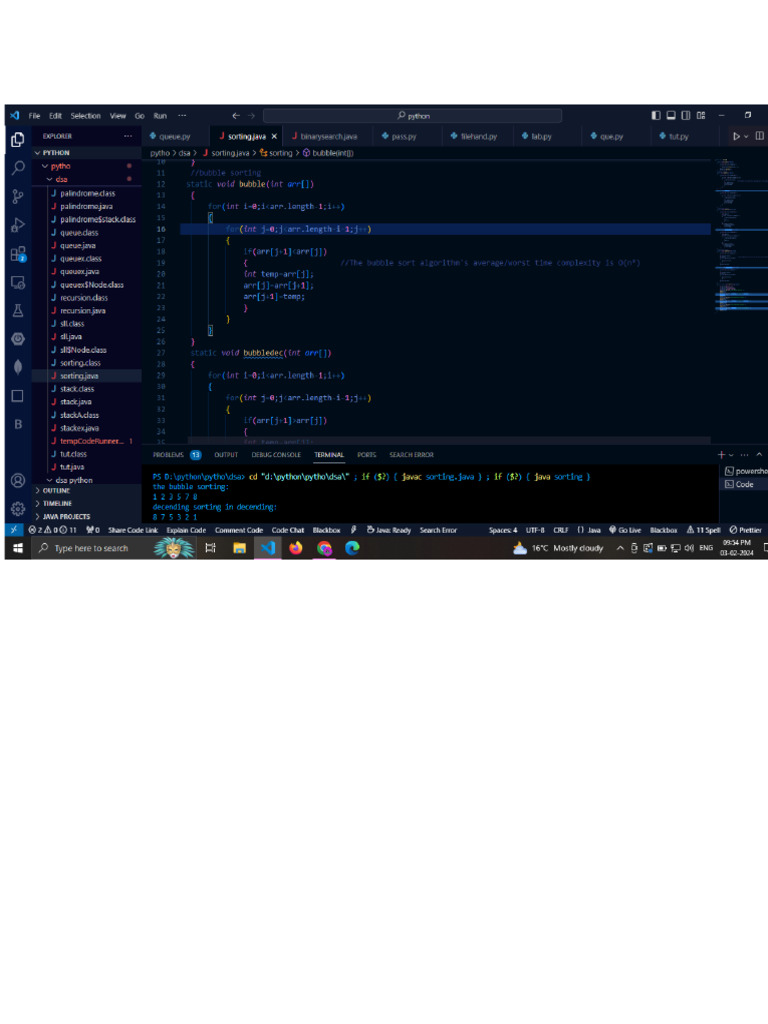
Task: Open the Extensions view icon
Action: point(17,254)
